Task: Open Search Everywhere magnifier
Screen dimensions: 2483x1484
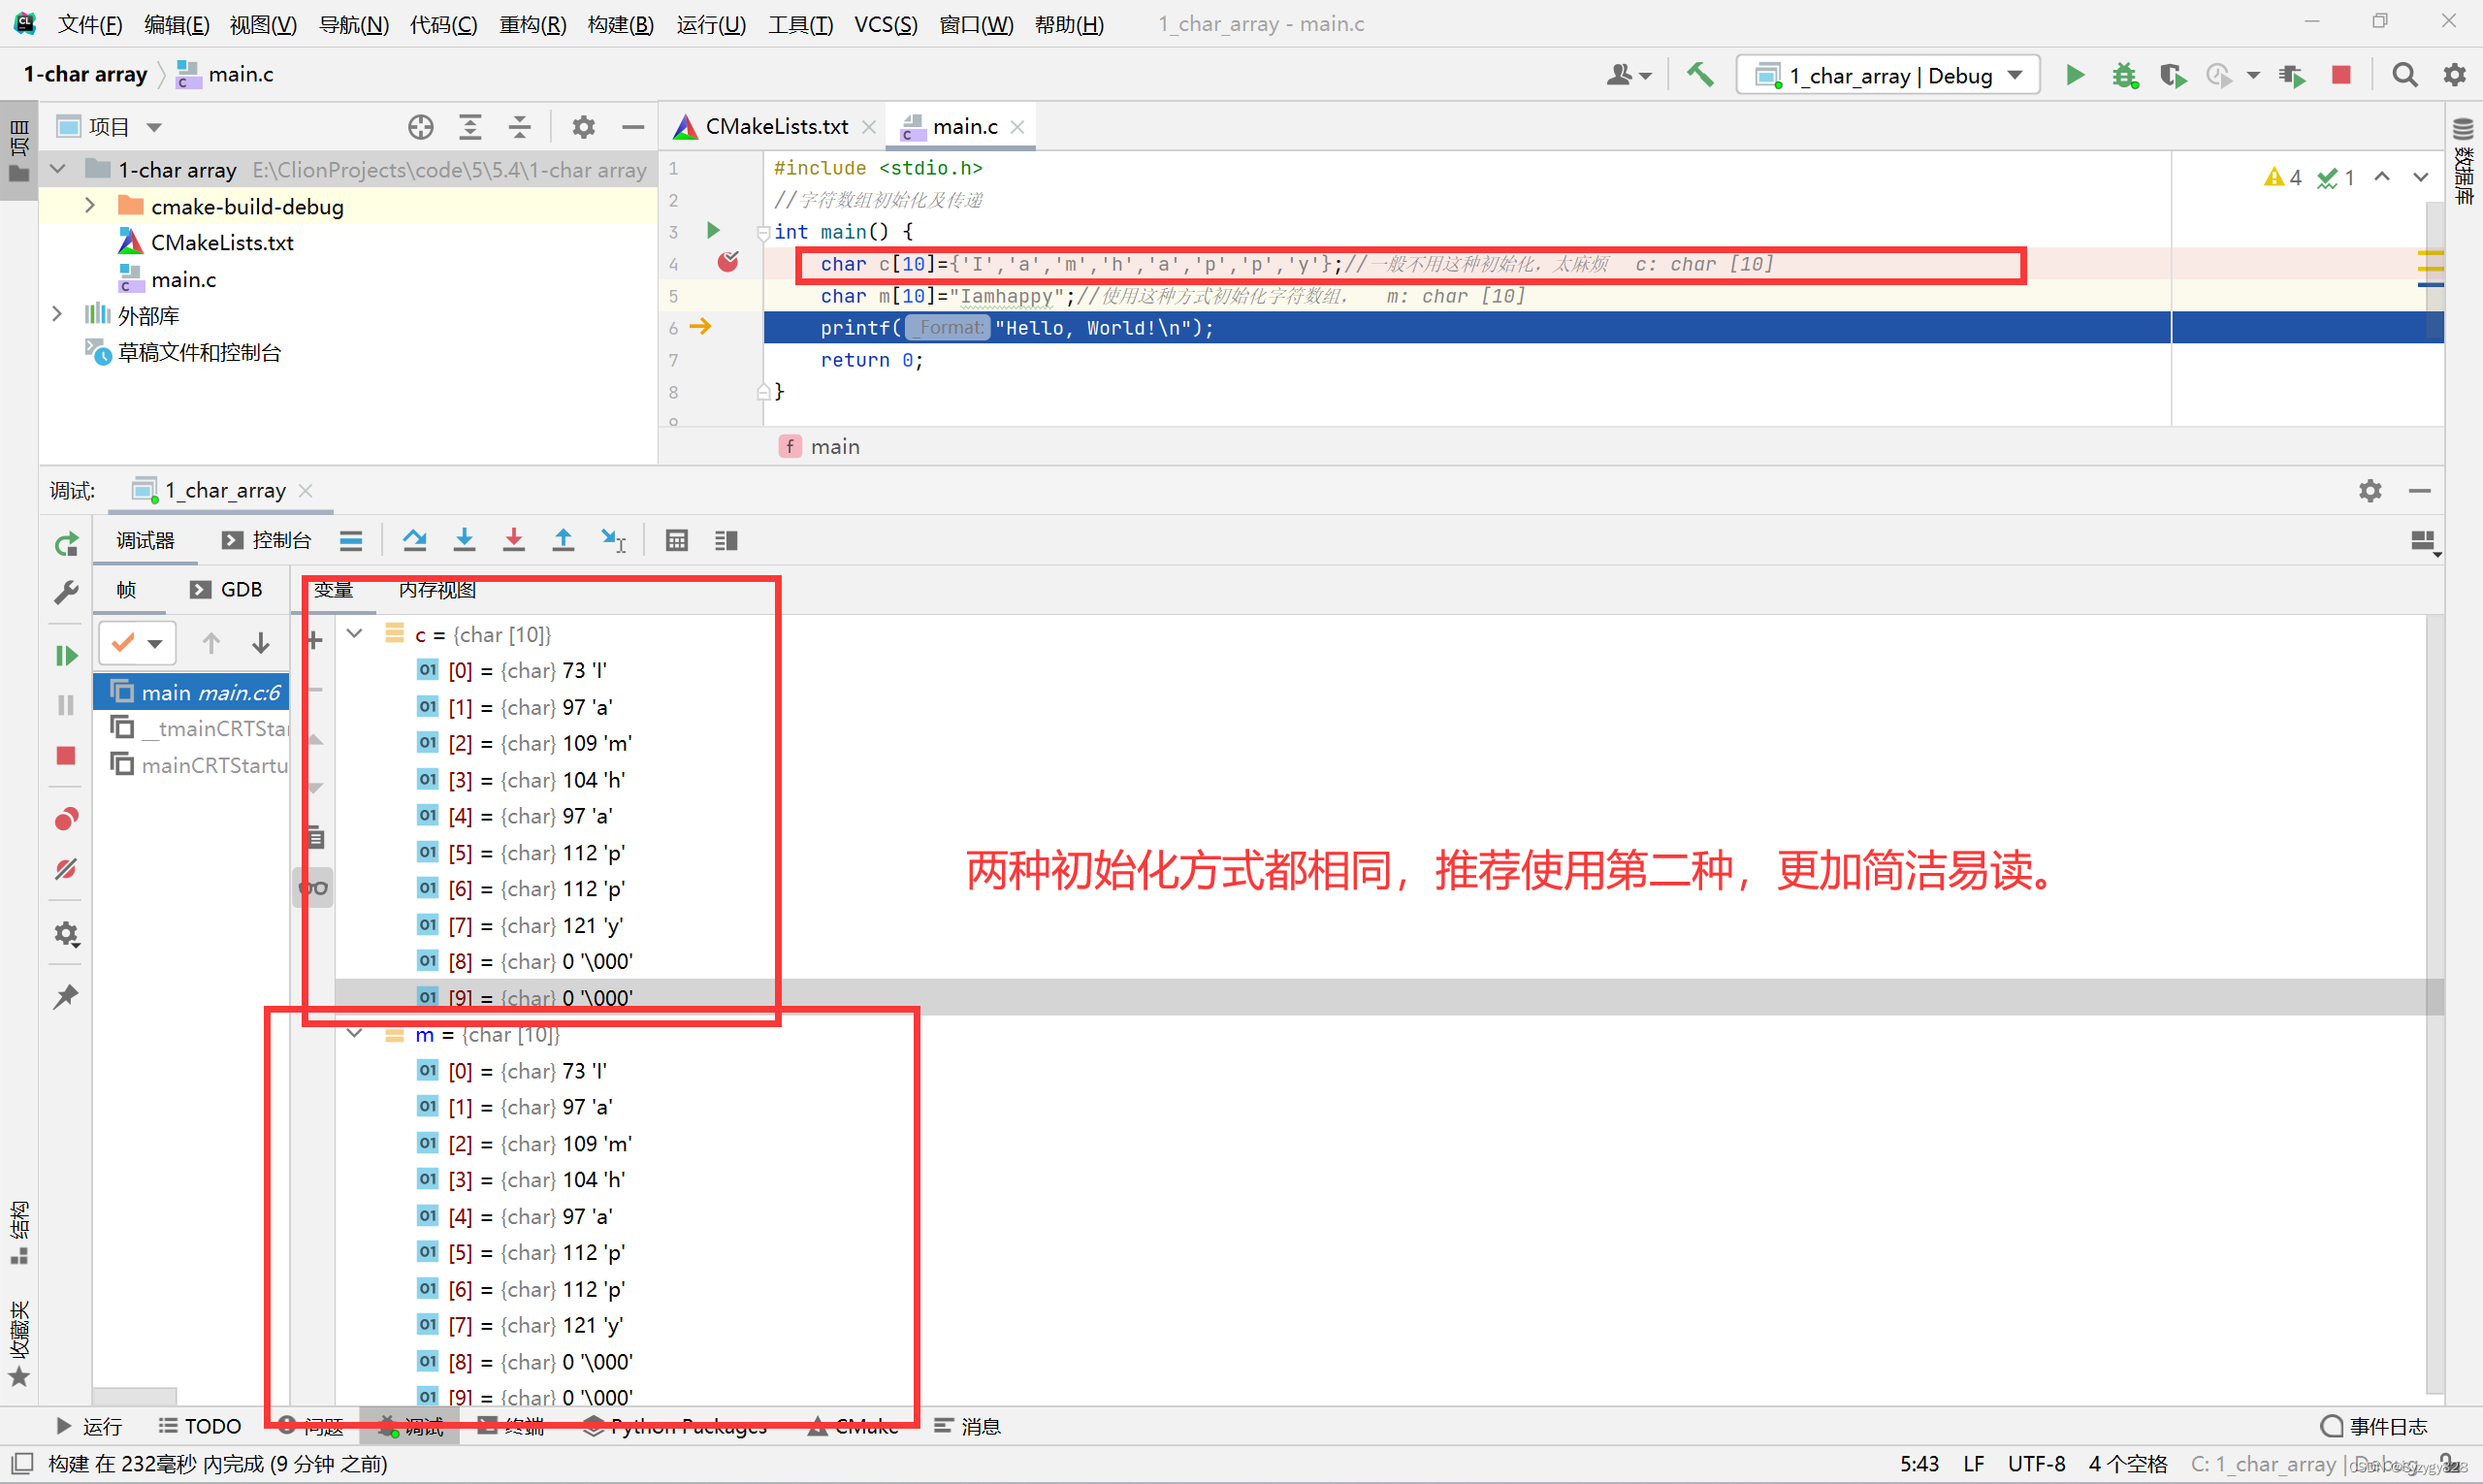Action: tap(2405, 75)
